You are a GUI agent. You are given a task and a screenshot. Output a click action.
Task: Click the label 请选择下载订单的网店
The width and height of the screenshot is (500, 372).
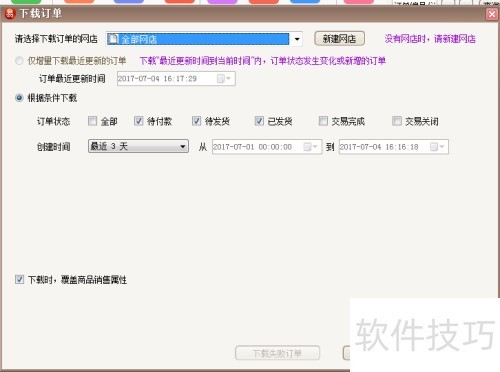[x=56, y=39]
